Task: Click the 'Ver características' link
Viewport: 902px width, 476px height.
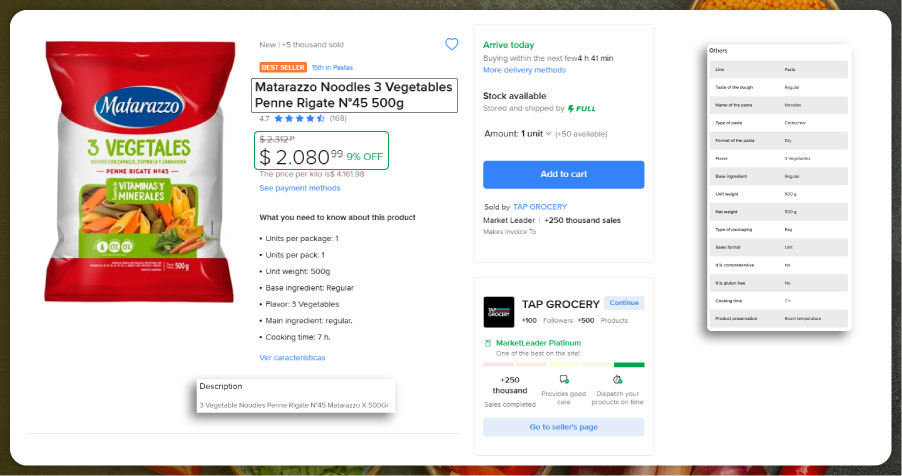Action: pos(292,357)
